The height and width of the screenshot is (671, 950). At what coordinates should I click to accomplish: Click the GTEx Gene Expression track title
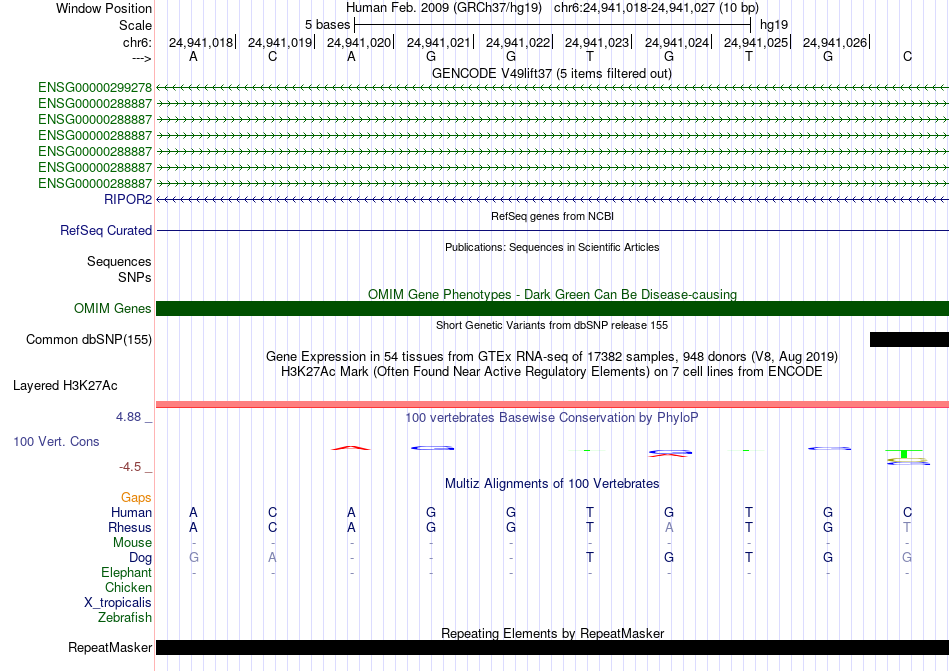[x=552, y=356]
